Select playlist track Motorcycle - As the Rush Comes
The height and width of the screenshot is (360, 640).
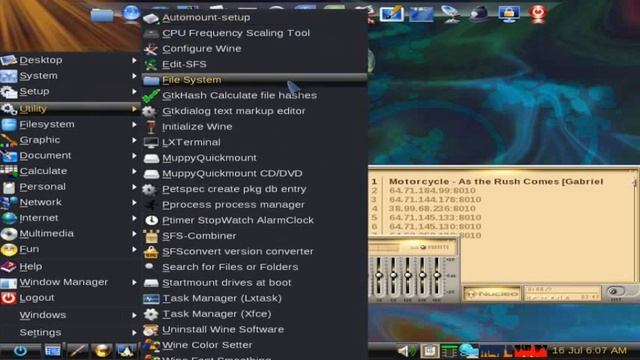[496, 181]
